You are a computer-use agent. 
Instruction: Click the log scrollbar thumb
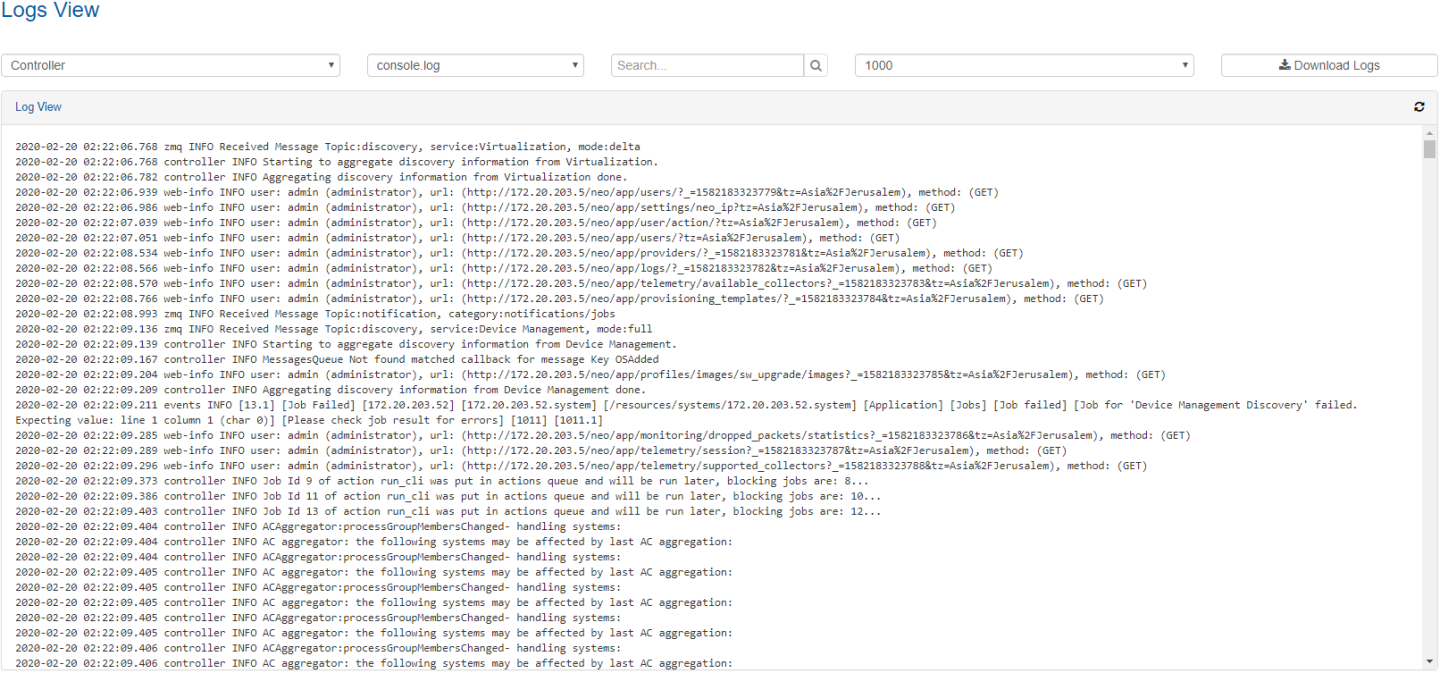[1429, 150]
